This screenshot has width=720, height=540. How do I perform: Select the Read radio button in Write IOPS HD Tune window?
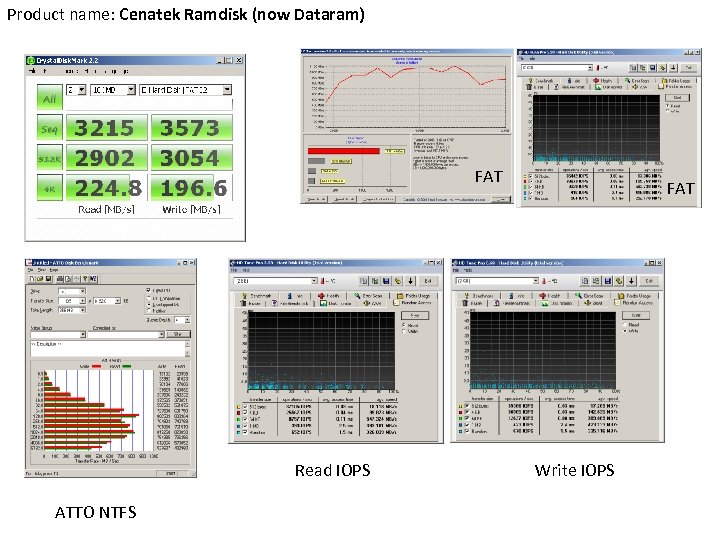point(625,325)
